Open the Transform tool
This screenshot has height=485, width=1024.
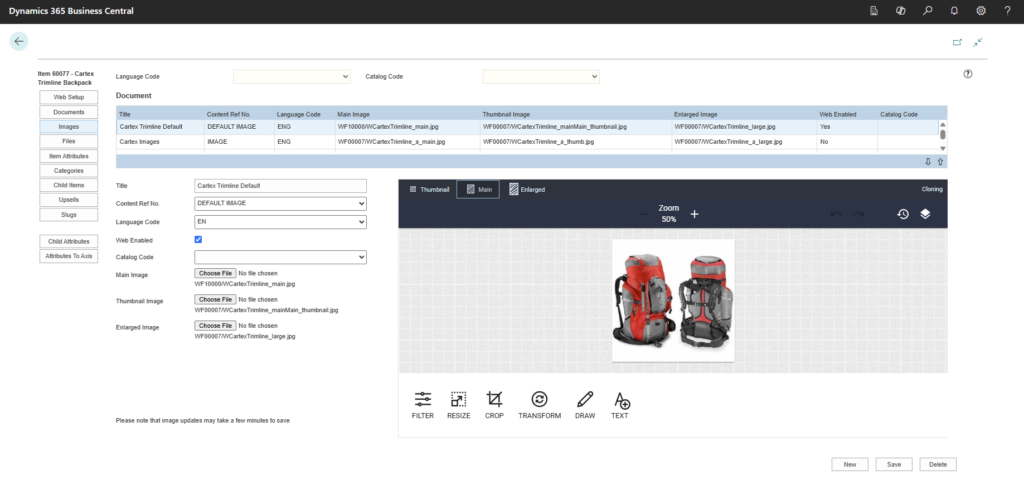click(x=539, y=404)
